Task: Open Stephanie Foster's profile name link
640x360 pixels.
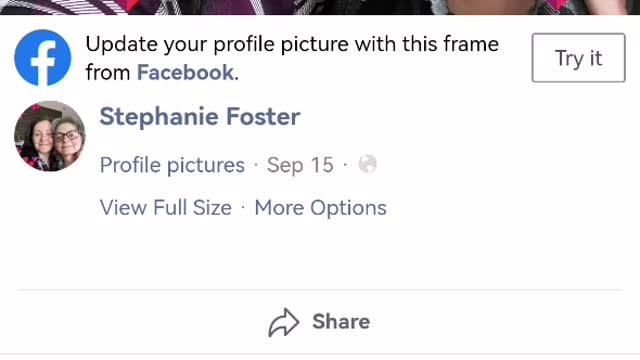Action: [x=200, y=116]
